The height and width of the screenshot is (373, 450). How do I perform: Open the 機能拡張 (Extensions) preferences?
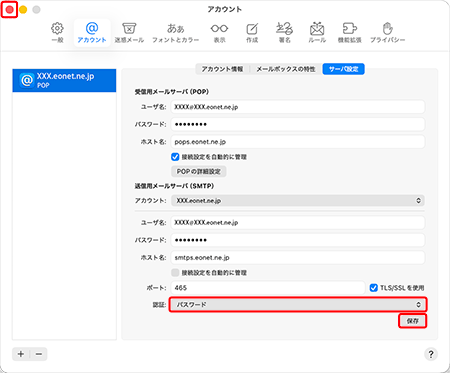coord(350,33)
